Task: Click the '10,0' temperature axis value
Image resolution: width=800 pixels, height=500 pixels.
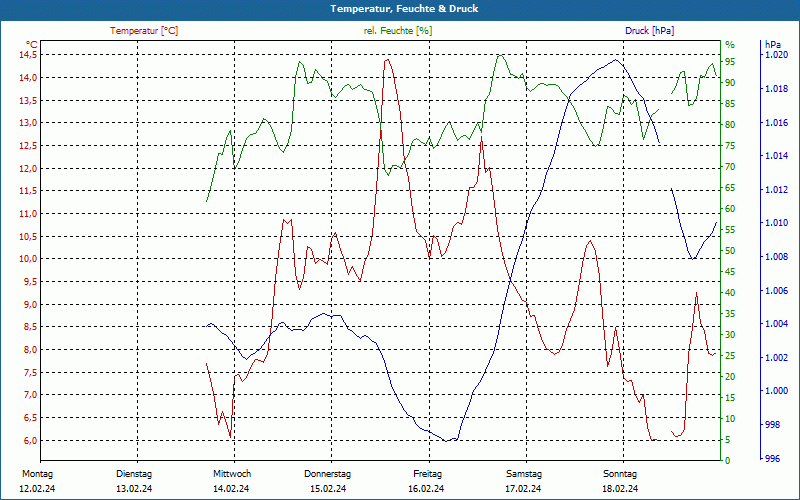Action: [28, 259]
